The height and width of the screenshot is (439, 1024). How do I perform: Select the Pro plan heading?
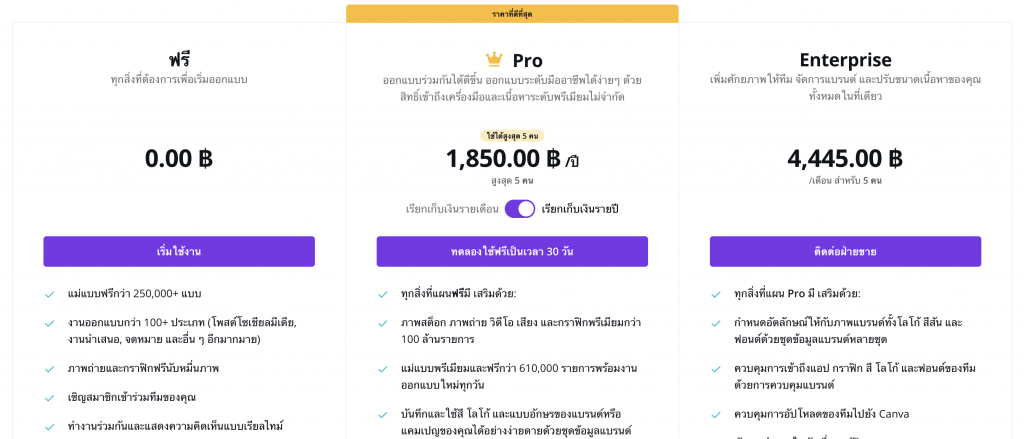[x=527, y=60]
